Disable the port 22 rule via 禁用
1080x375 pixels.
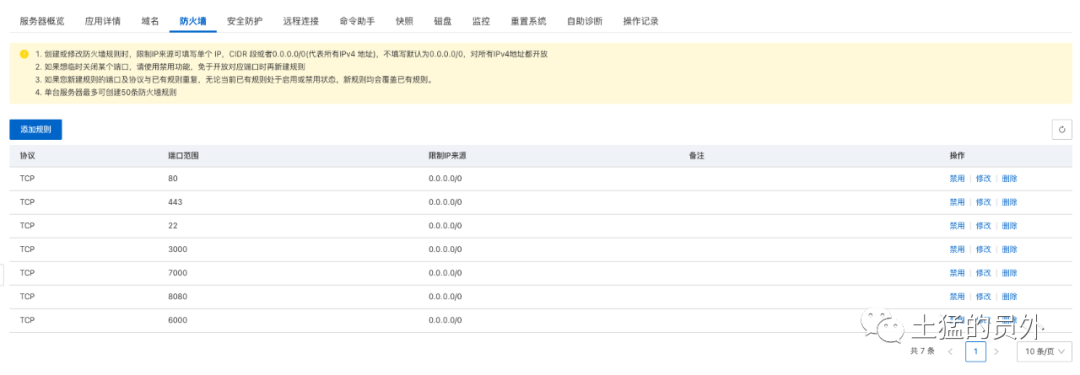957,225
